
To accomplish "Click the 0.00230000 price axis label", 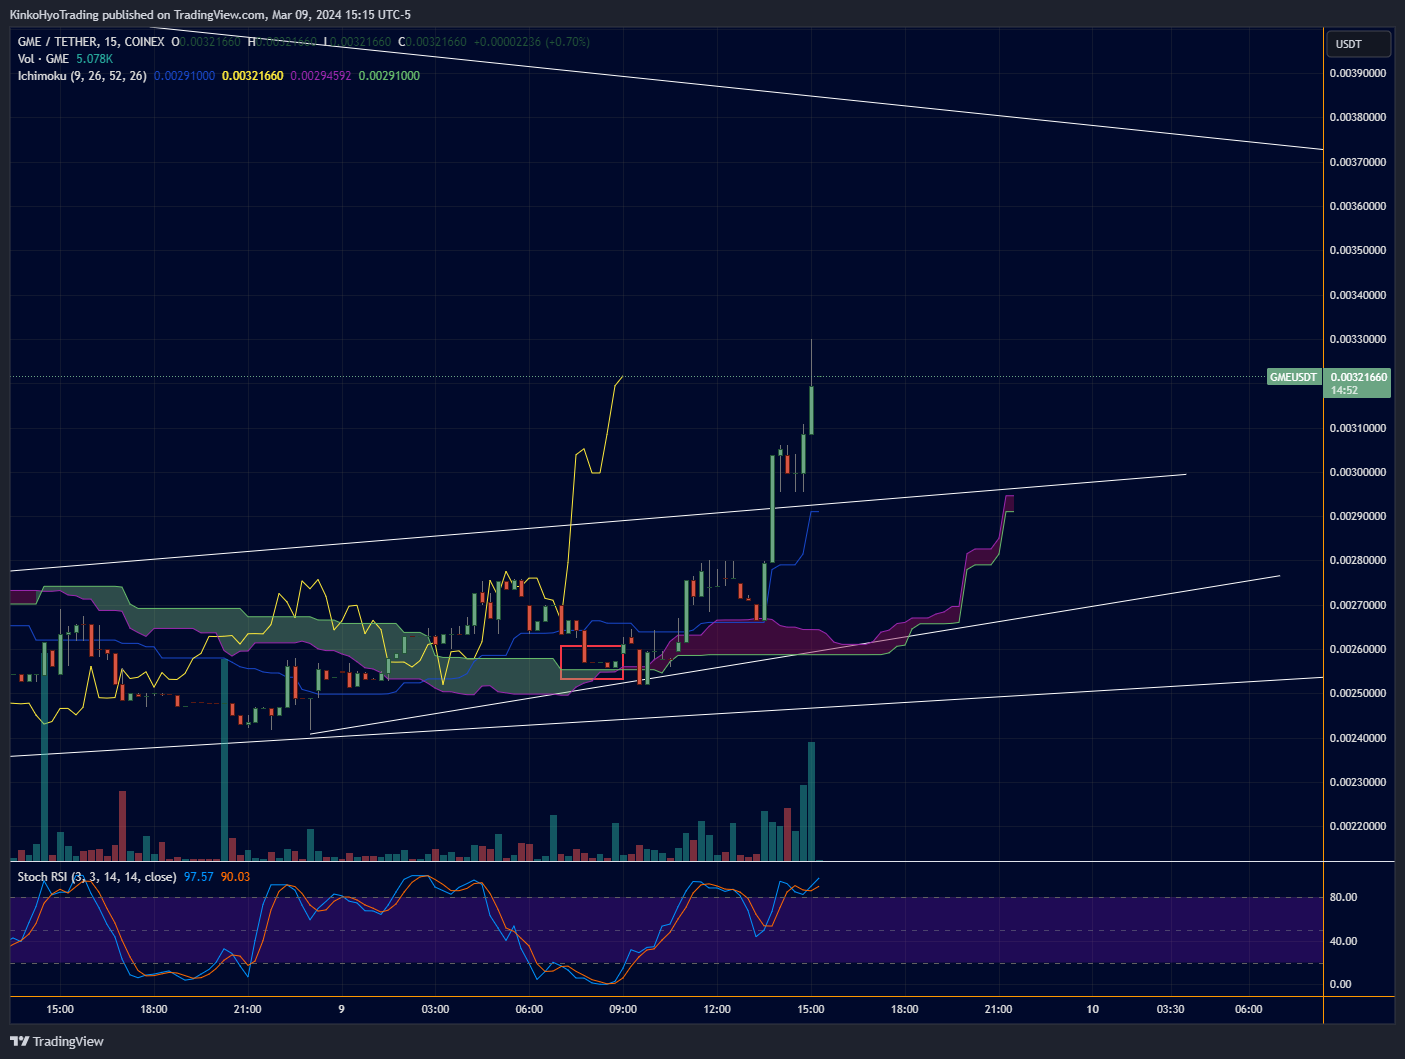I will click(1357, 782).
